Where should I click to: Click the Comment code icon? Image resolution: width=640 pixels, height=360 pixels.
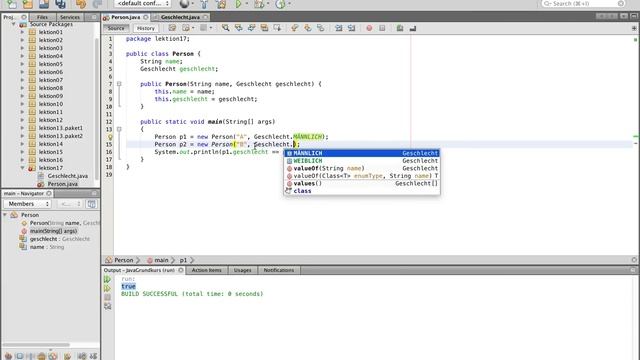400,28
